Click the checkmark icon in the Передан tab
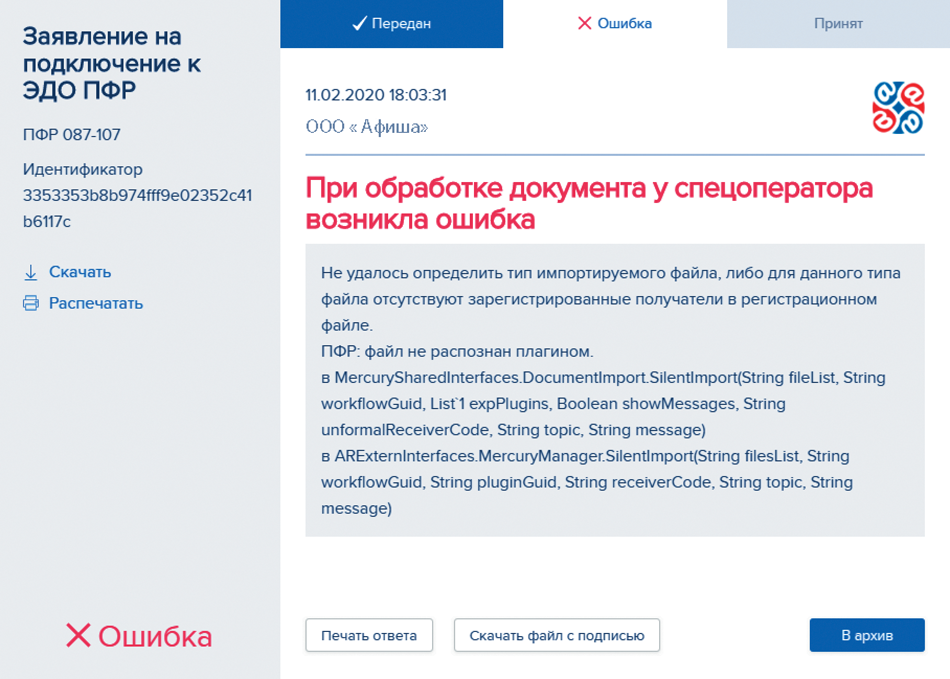This screenshot has height=679, width=950. point(360,24)
